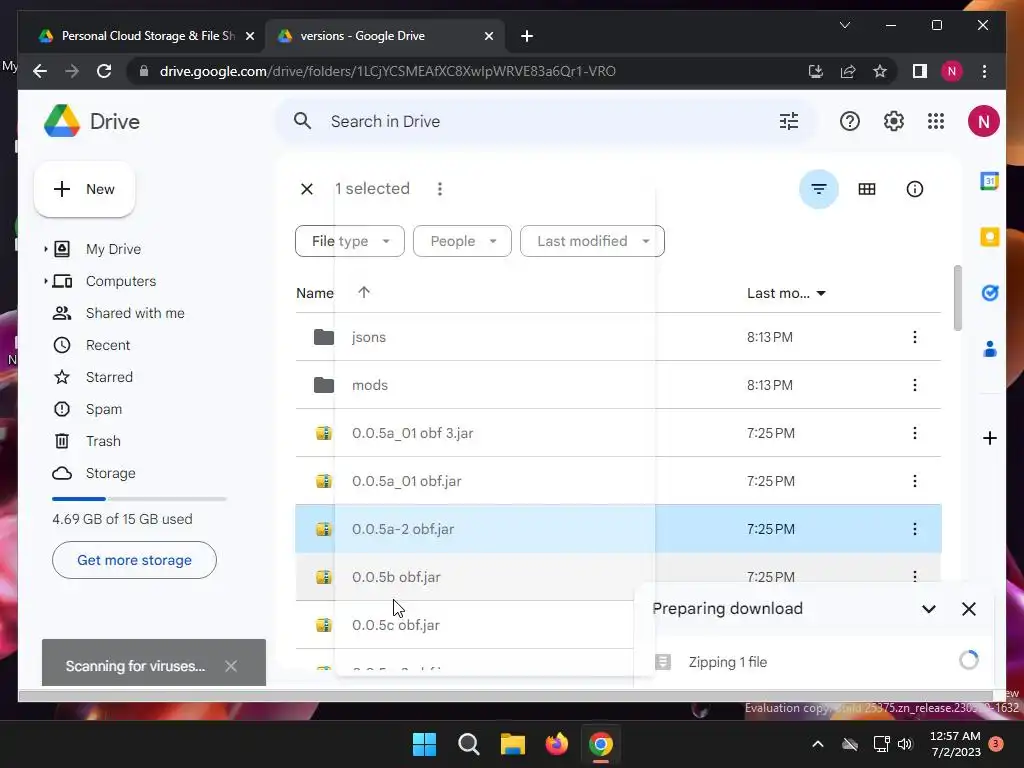Go to Shared with me
The image size is (1024, 768).
[135, 313]
